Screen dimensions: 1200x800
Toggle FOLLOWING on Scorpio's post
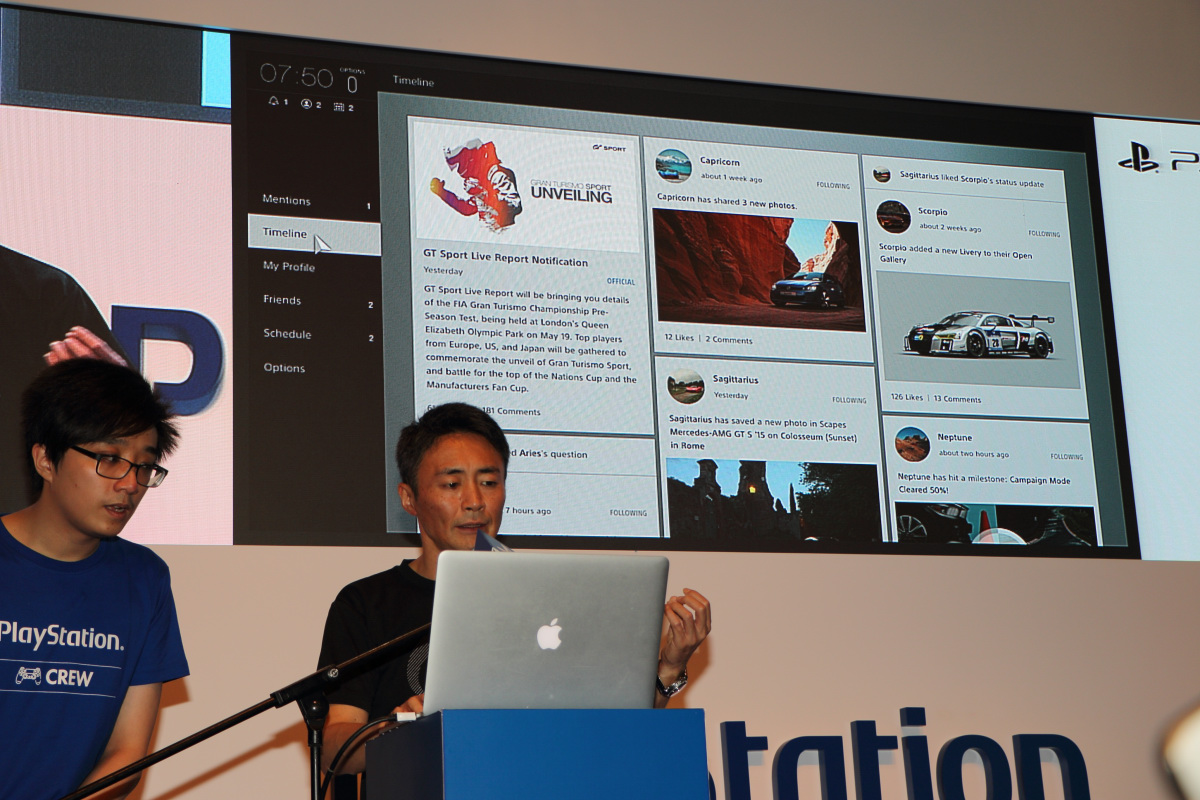coord(1044,233)
